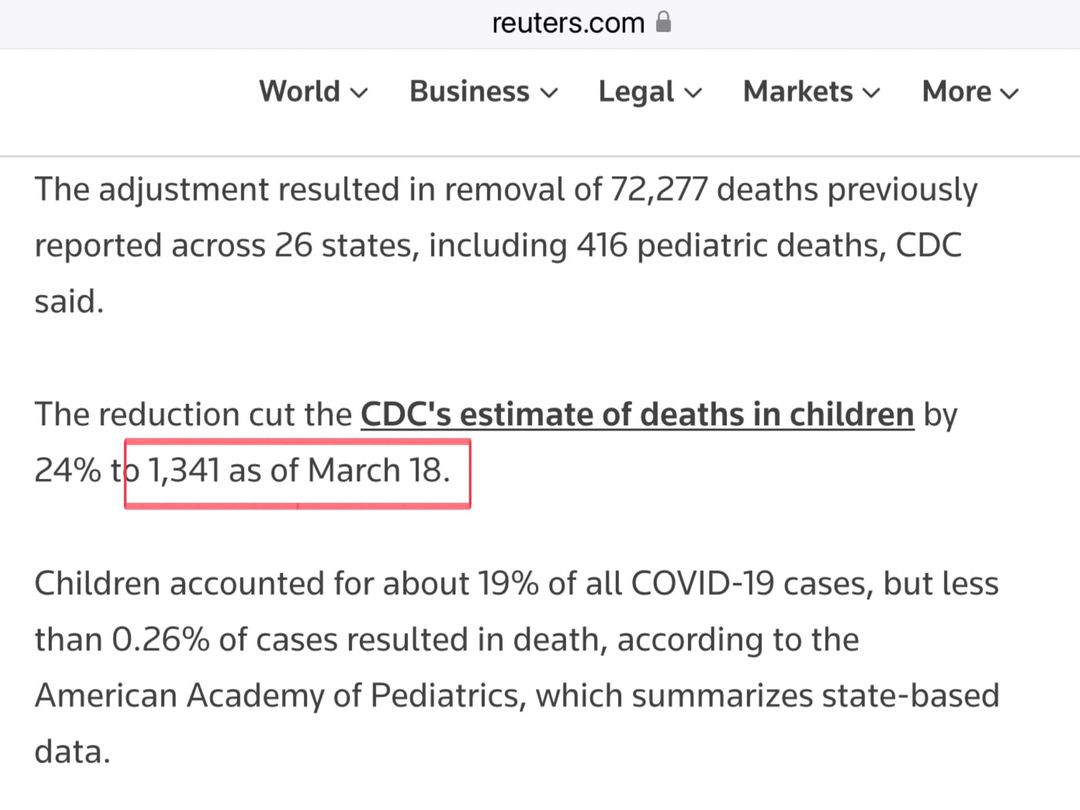The height and width of the screenshot is (810, 1080).
Task: Expand the chevron next to World
Action: pyautogui.click(x=359, y=93)
